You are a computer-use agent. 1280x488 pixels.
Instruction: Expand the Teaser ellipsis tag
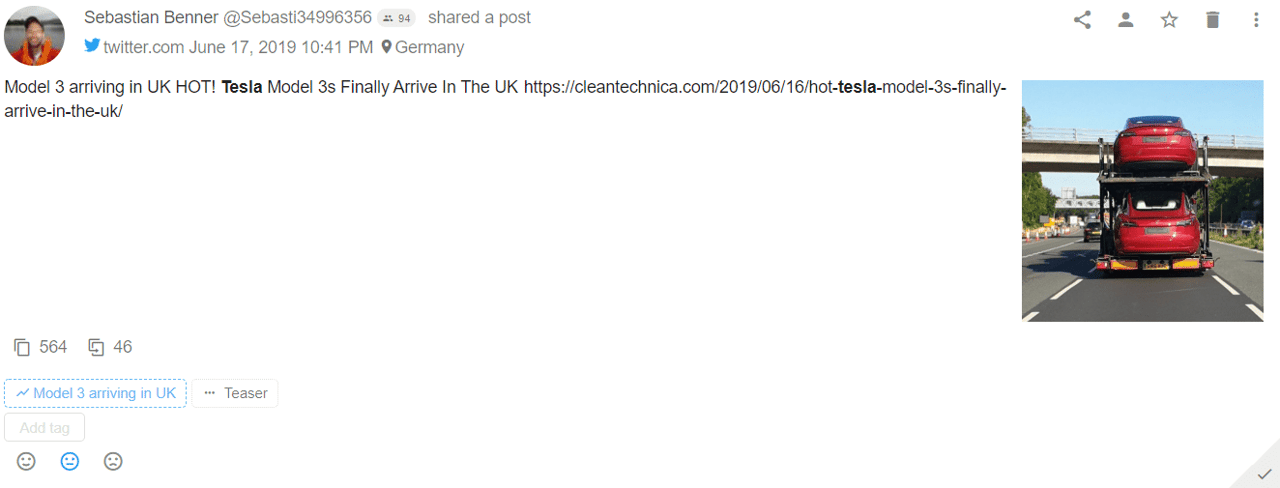[235, 393]
